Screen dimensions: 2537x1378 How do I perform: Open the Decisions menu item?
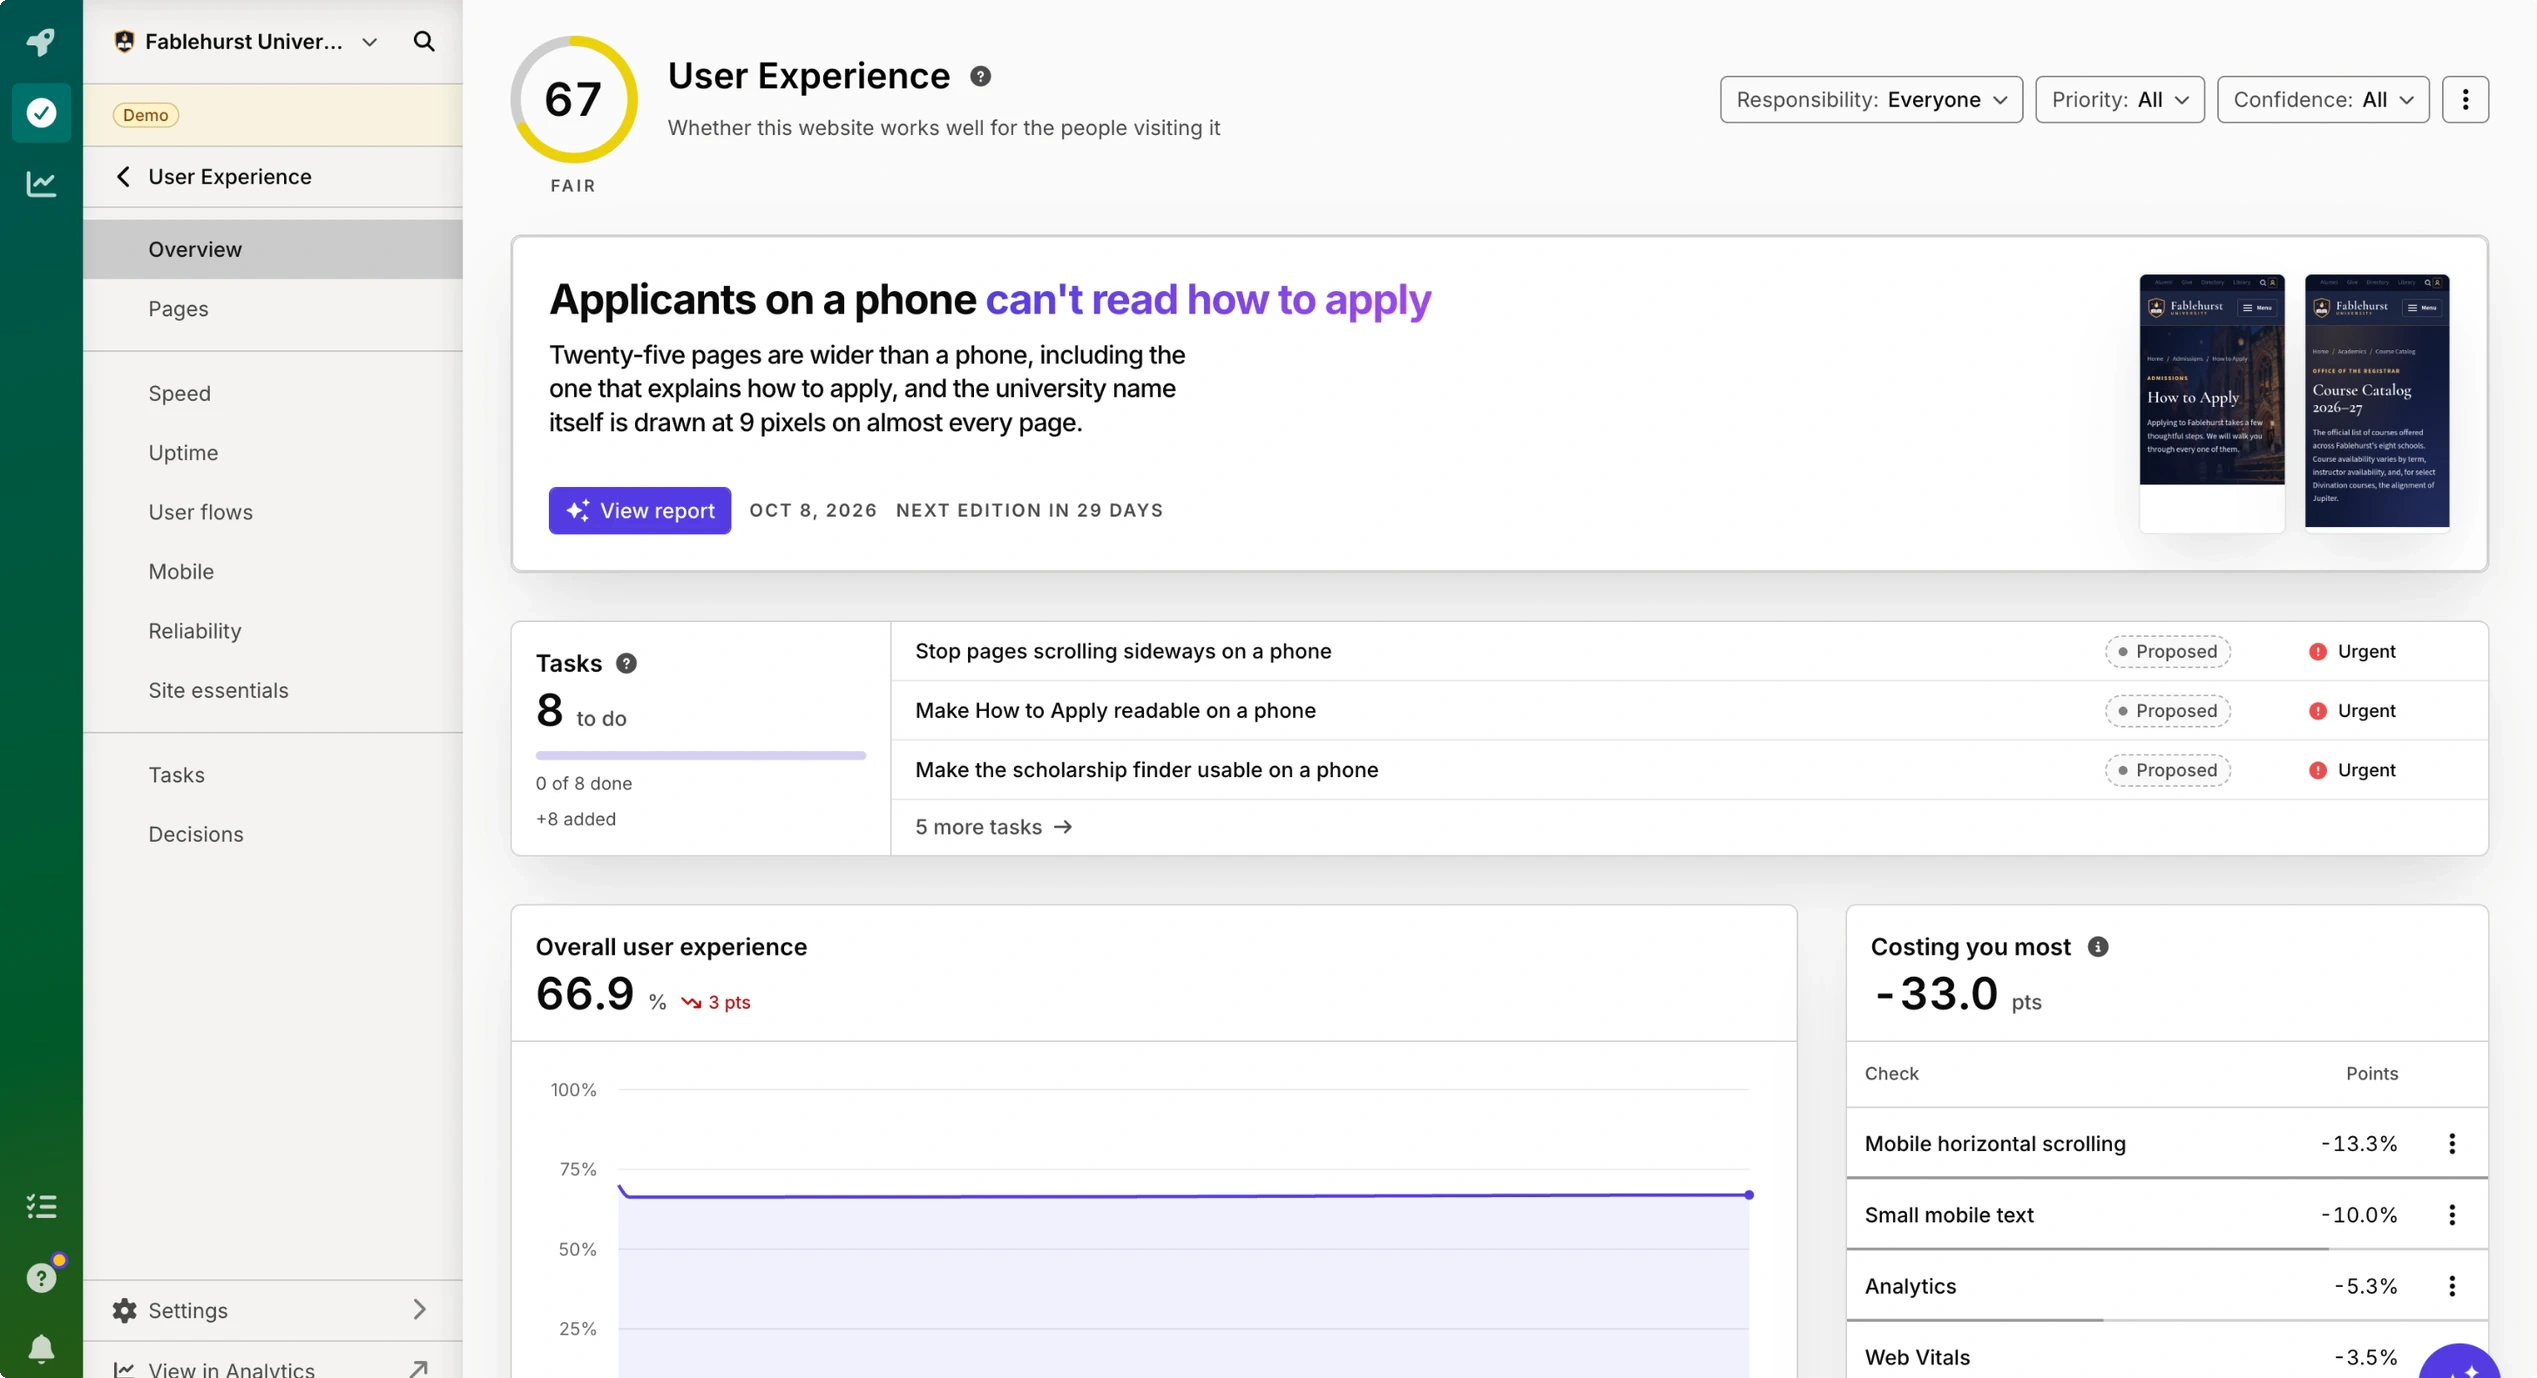click(273, 834)
